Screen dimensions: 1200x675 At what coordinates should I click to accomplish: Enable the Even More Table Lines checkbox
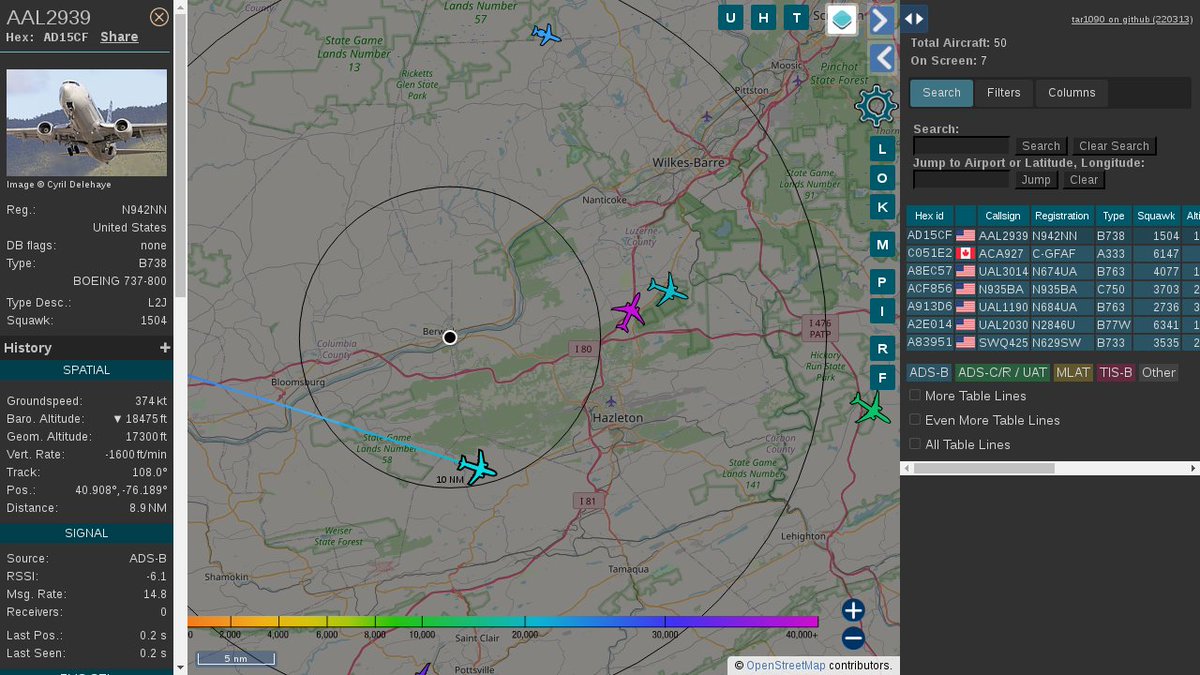(x=914, y=420)
